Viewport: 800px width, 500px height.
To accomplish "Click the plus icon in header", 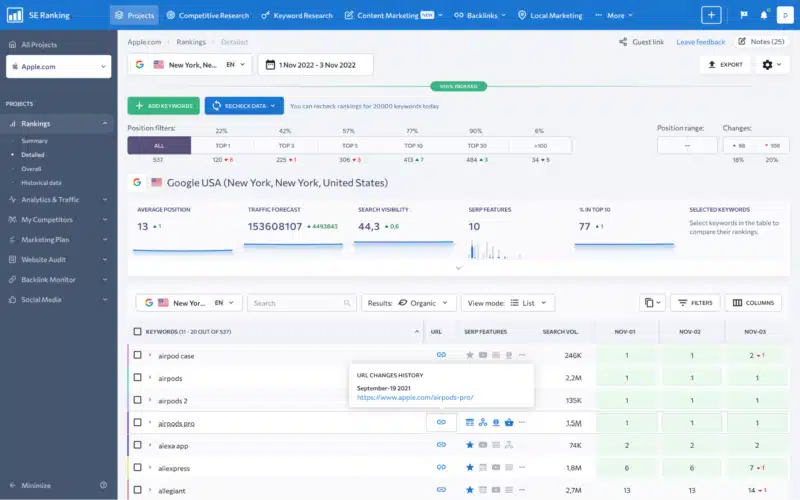I will pyautogui.click(x=711, y=15).
